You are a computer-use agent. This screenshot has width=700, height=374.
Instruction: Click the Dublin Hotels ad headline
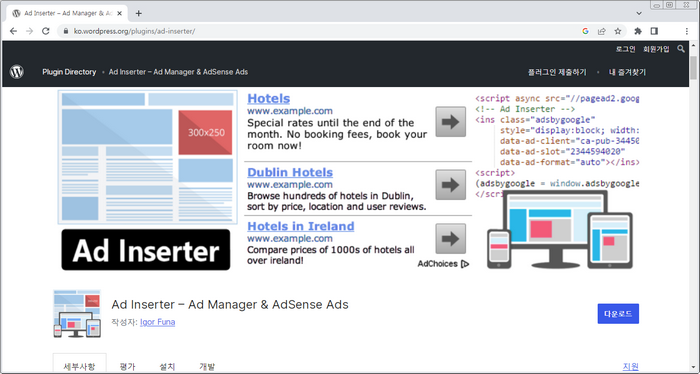tap(290, 172)
